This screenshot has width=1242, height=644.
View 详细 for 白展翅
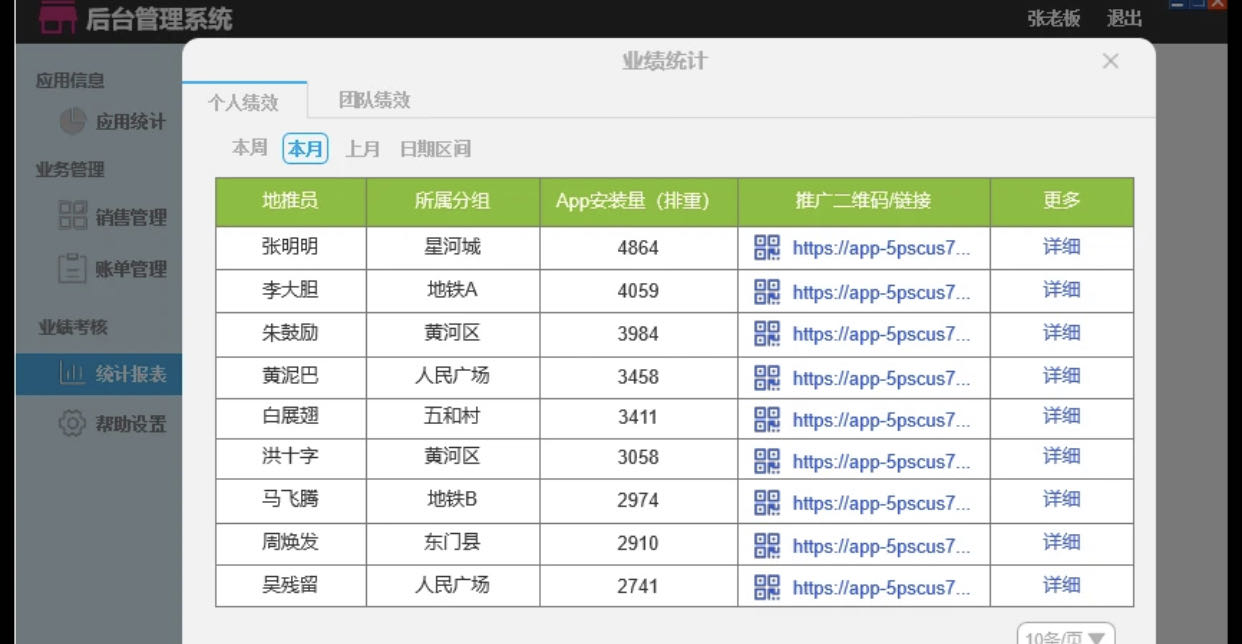[1062, 416]
